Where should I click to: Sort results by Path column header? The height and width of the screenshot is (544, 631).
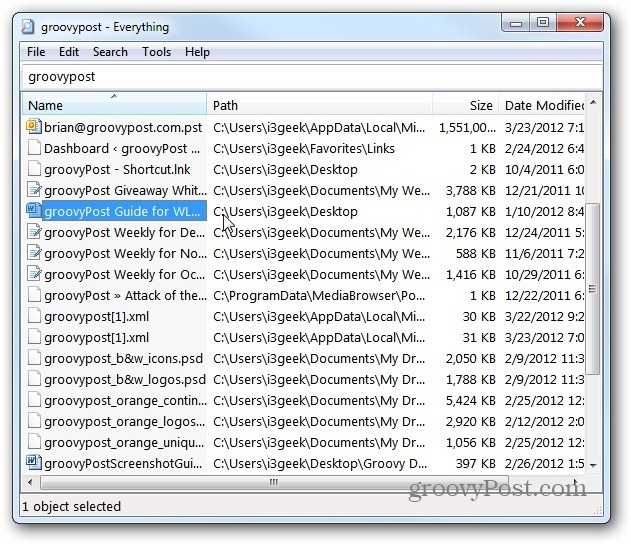318,105
